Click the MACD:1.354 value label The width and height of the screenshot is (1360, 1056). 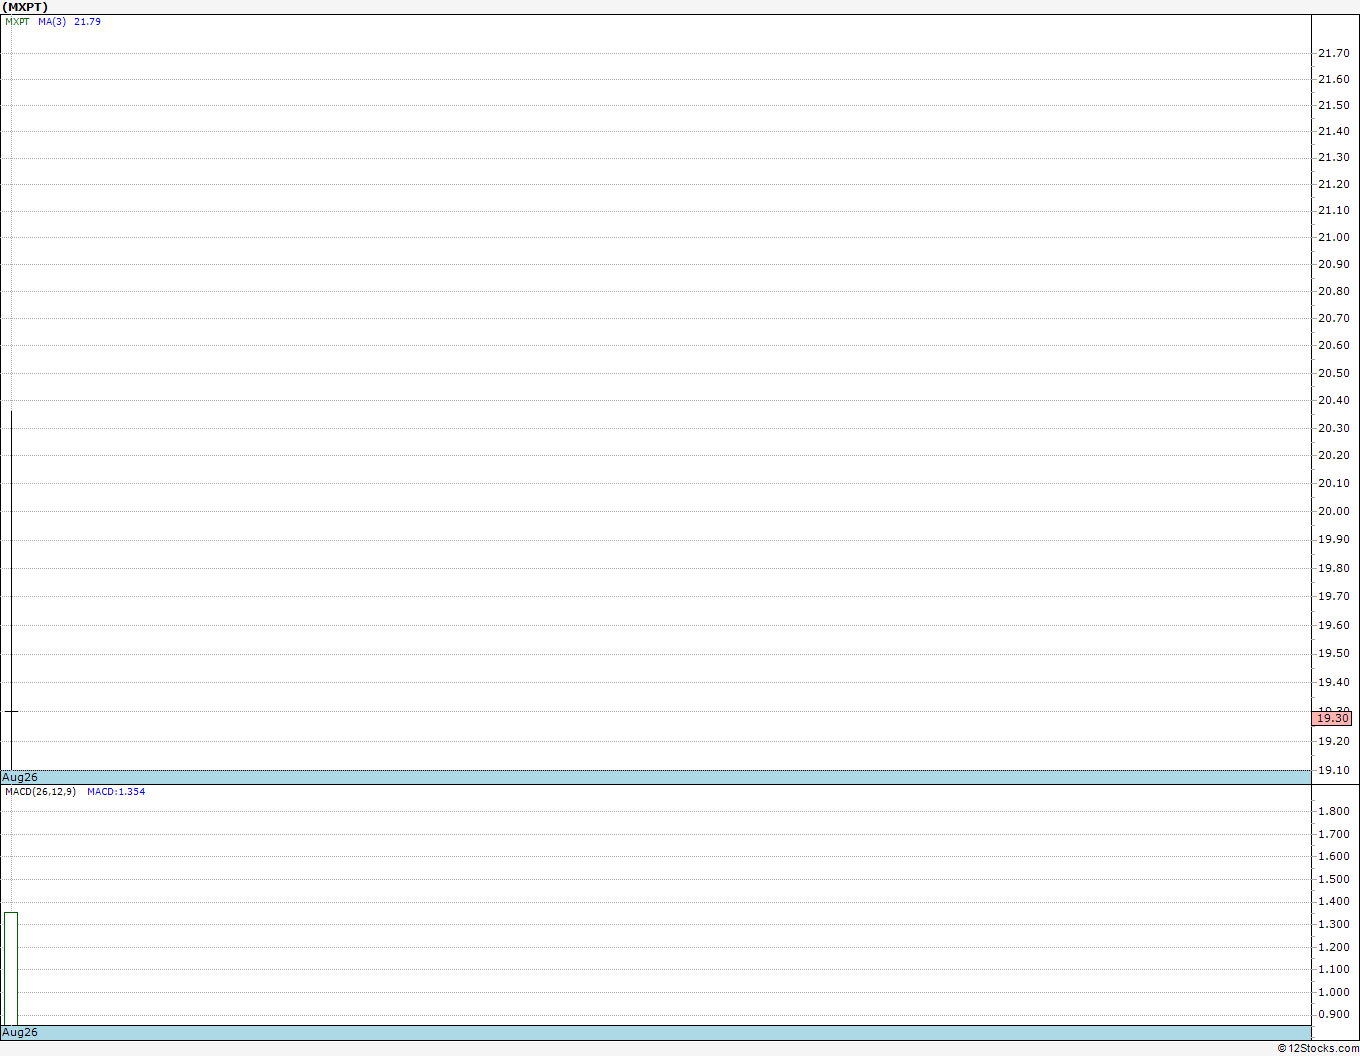[x=116, y=792]
